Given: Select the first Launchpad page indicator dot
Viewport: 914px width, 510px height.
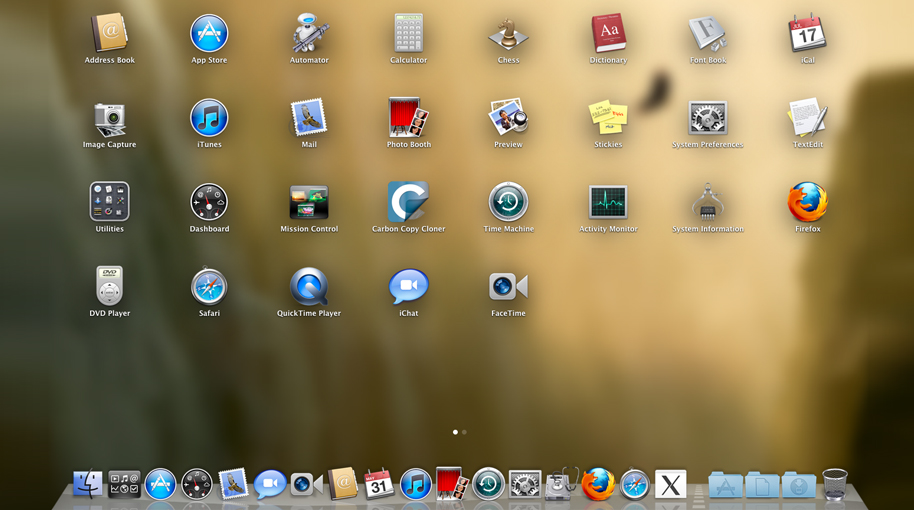Looking at the screenshot, I should [x=455, y=432].
